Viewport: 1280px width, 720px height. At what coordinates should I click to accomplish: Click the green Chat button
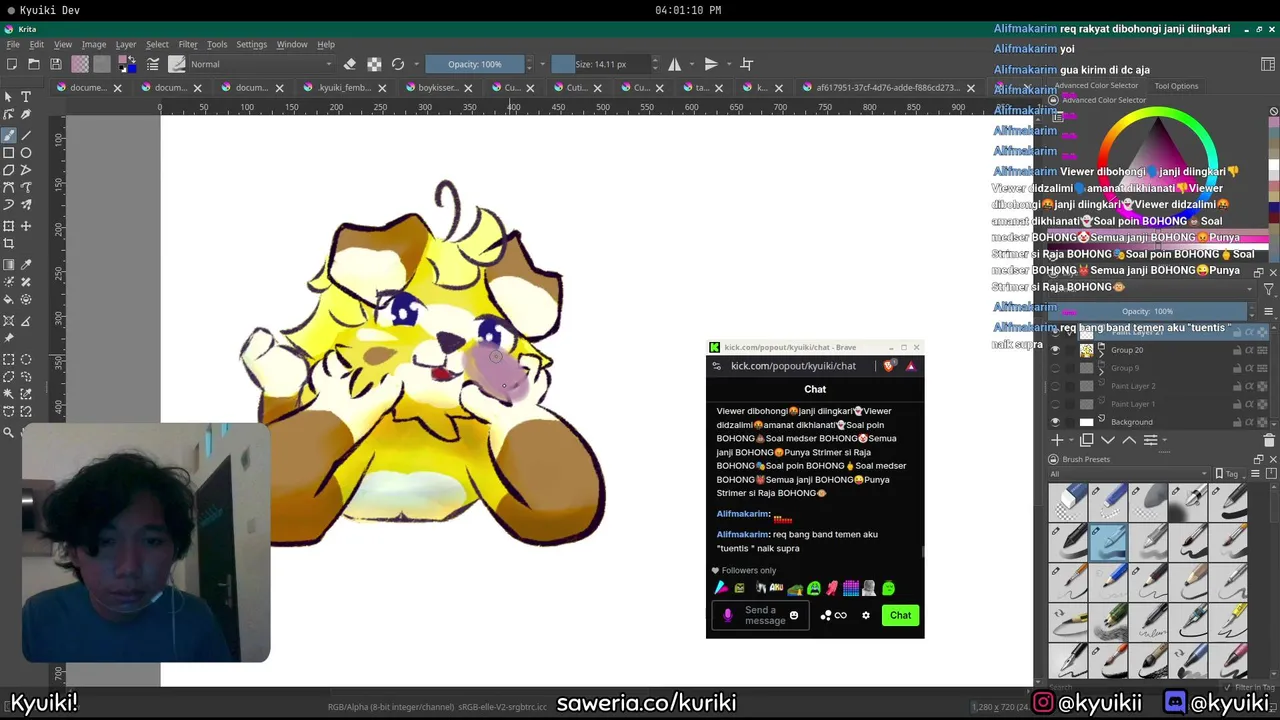(900, 615)
